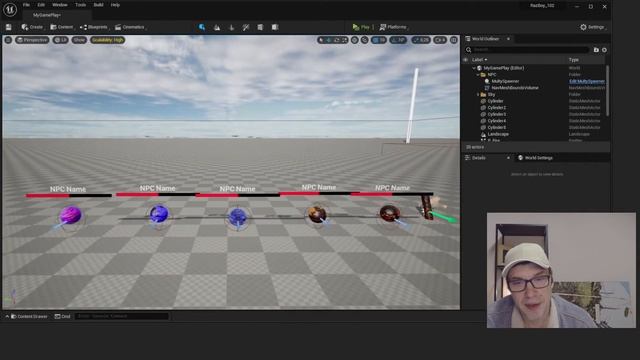Viewport: 640px width, 360px height.
Task: Toggle world/local coordinate system icon
Action: 355,40
